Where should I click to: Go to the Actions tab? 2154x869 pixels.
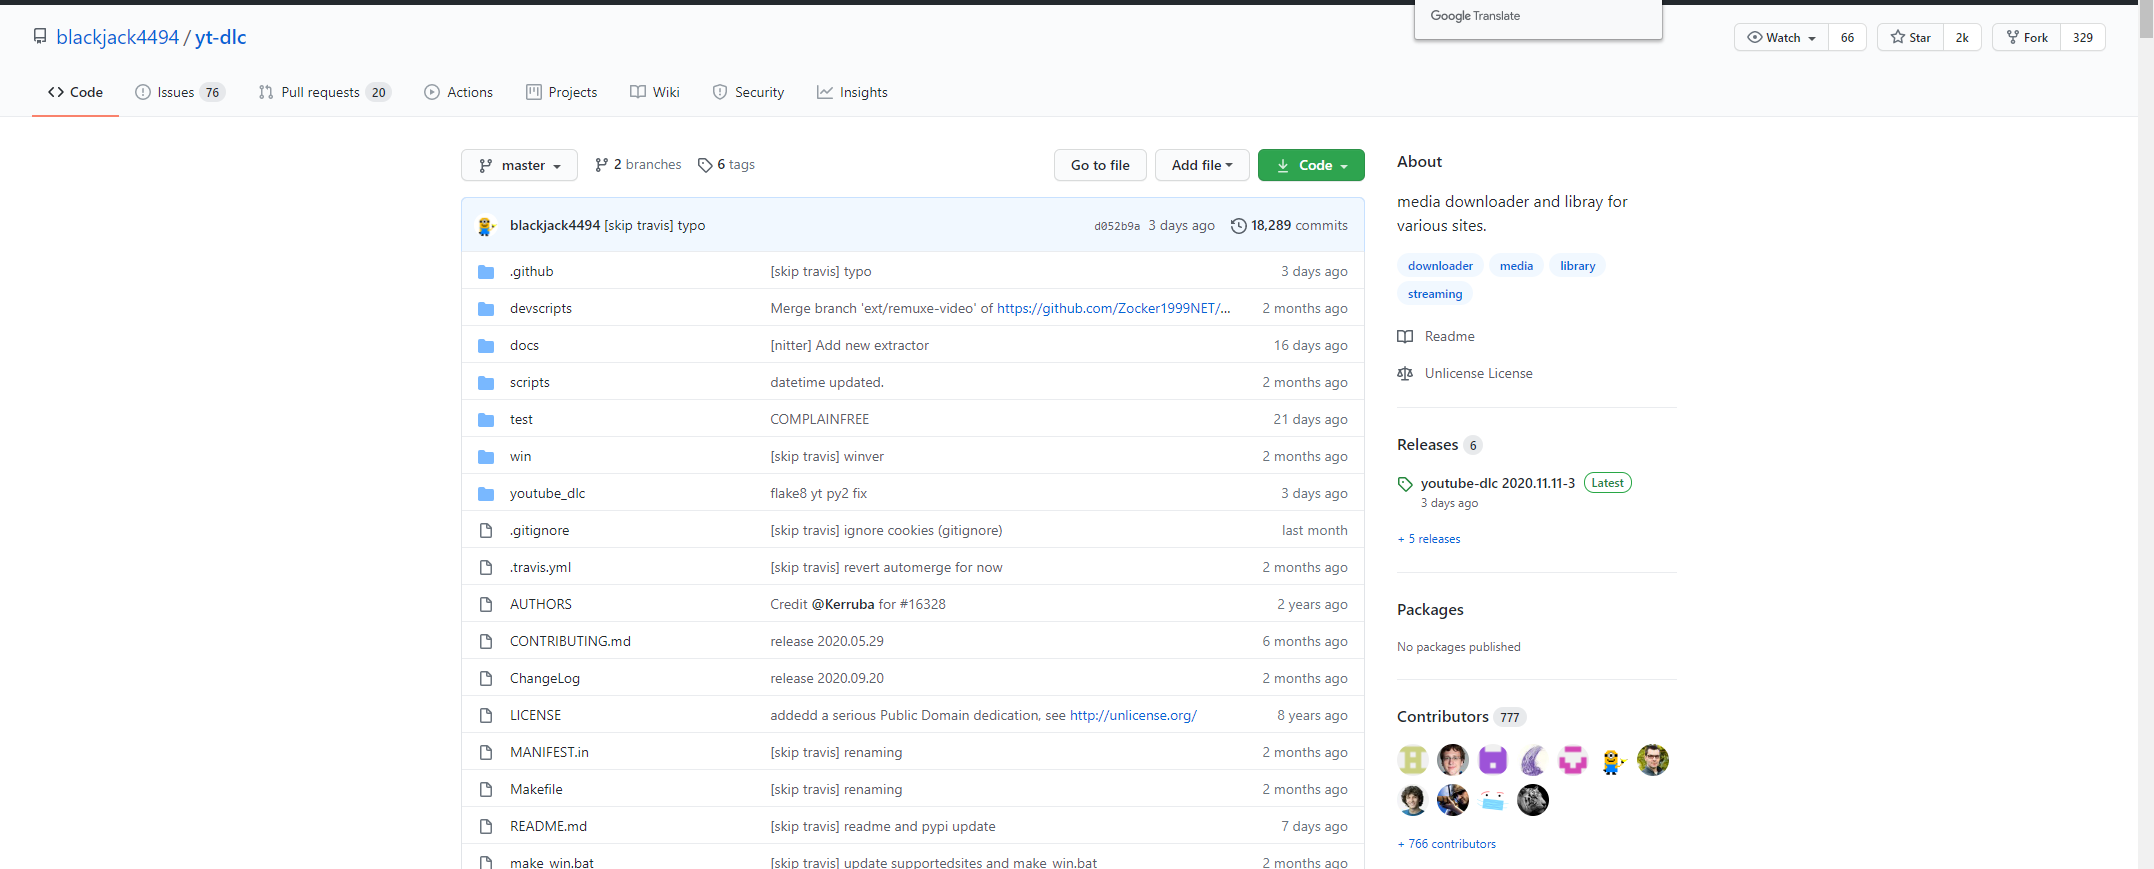click(x=458, y=92)
